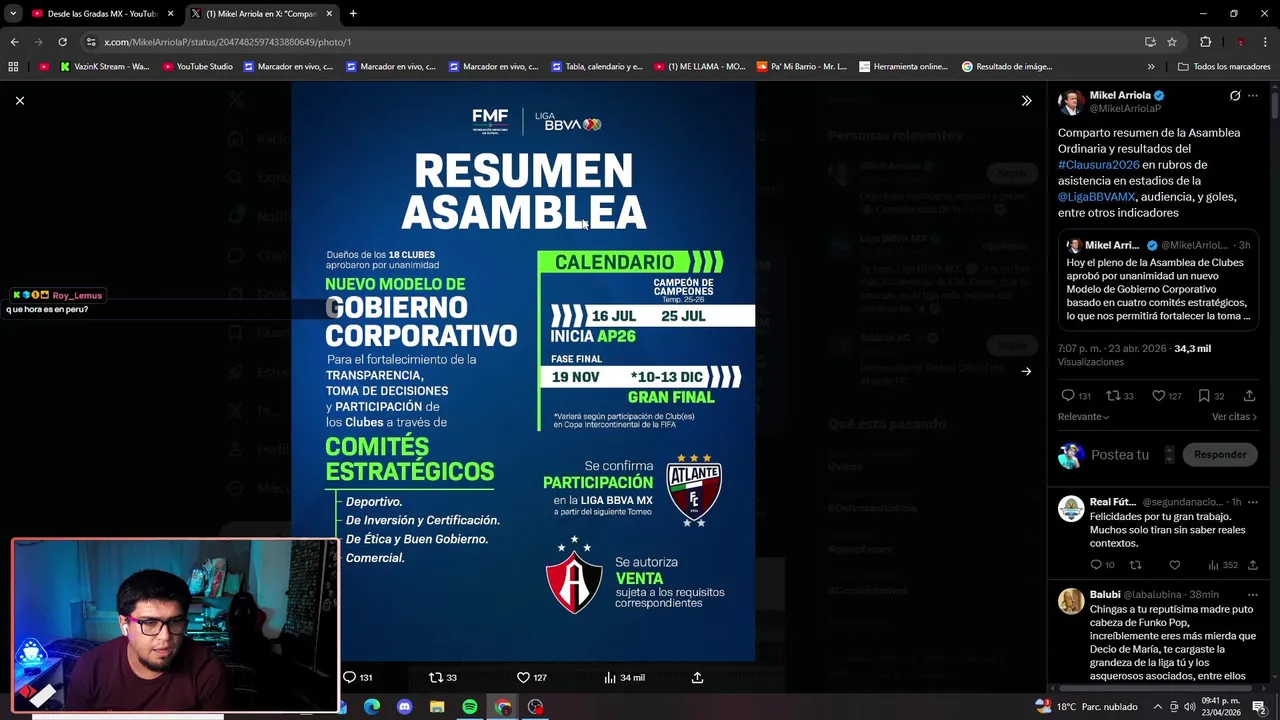
Task: Bookmark this page with the star icon
Action: tap(1172, 42)
